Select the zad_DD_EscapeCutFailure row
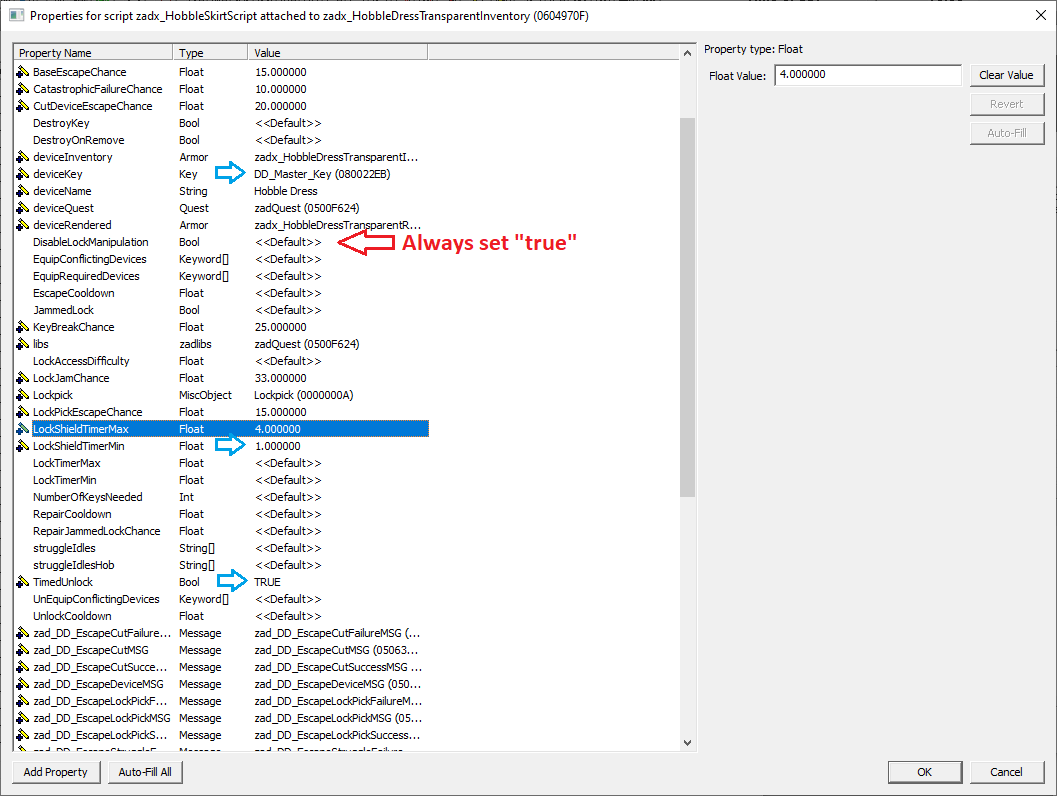 [222, 633]
